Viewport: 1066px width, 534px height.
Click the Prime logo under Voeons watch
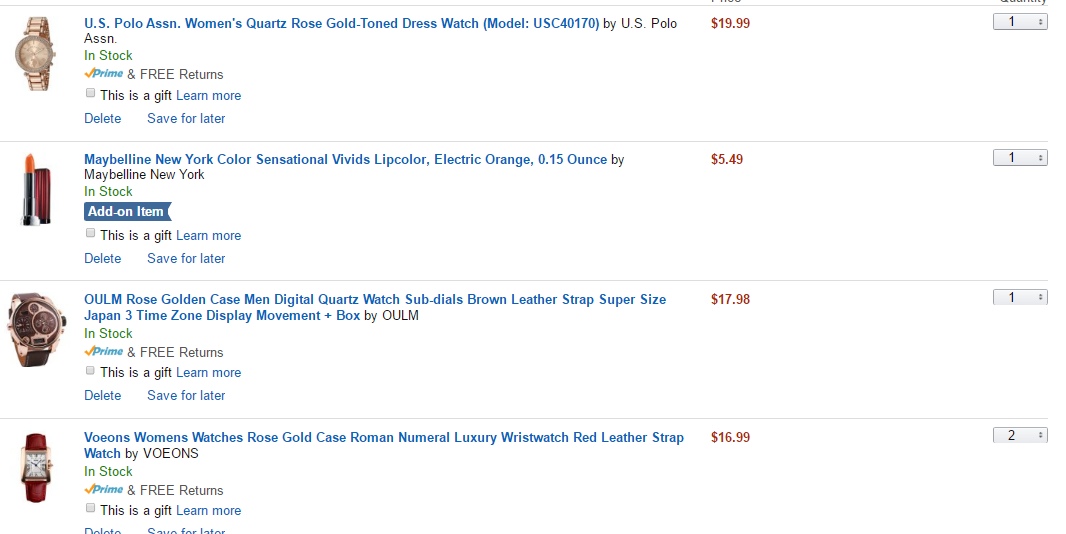click(104, 490)
